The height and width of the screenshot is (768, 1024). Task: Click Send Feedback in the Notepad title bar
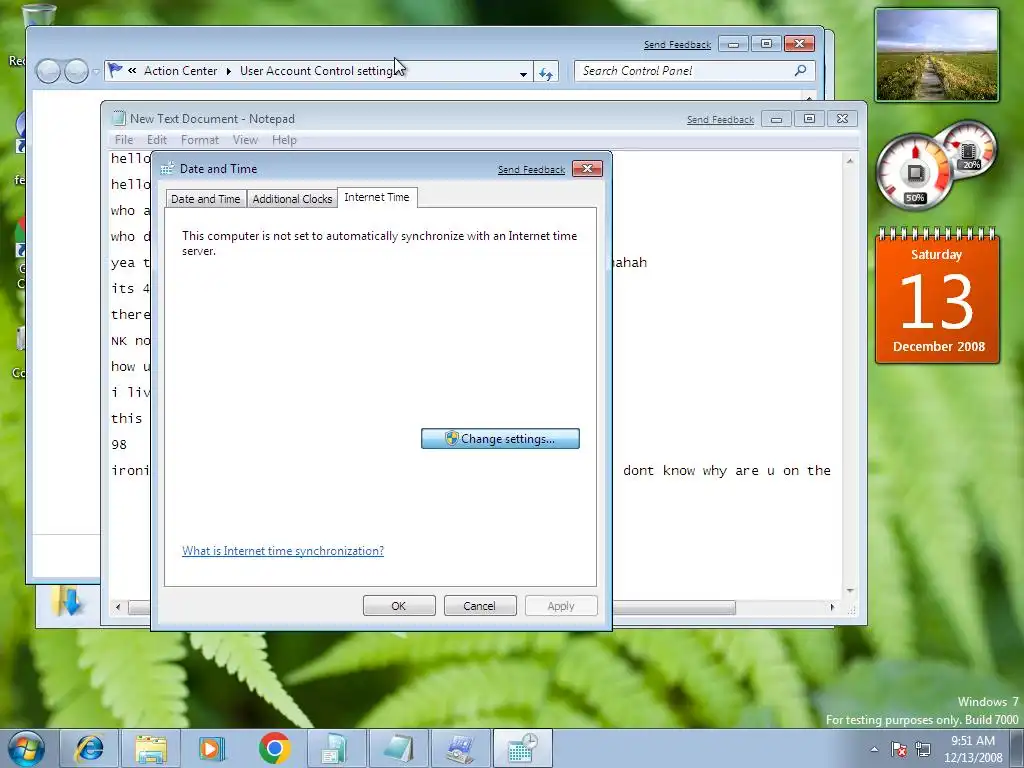click(x=720, y=120)
